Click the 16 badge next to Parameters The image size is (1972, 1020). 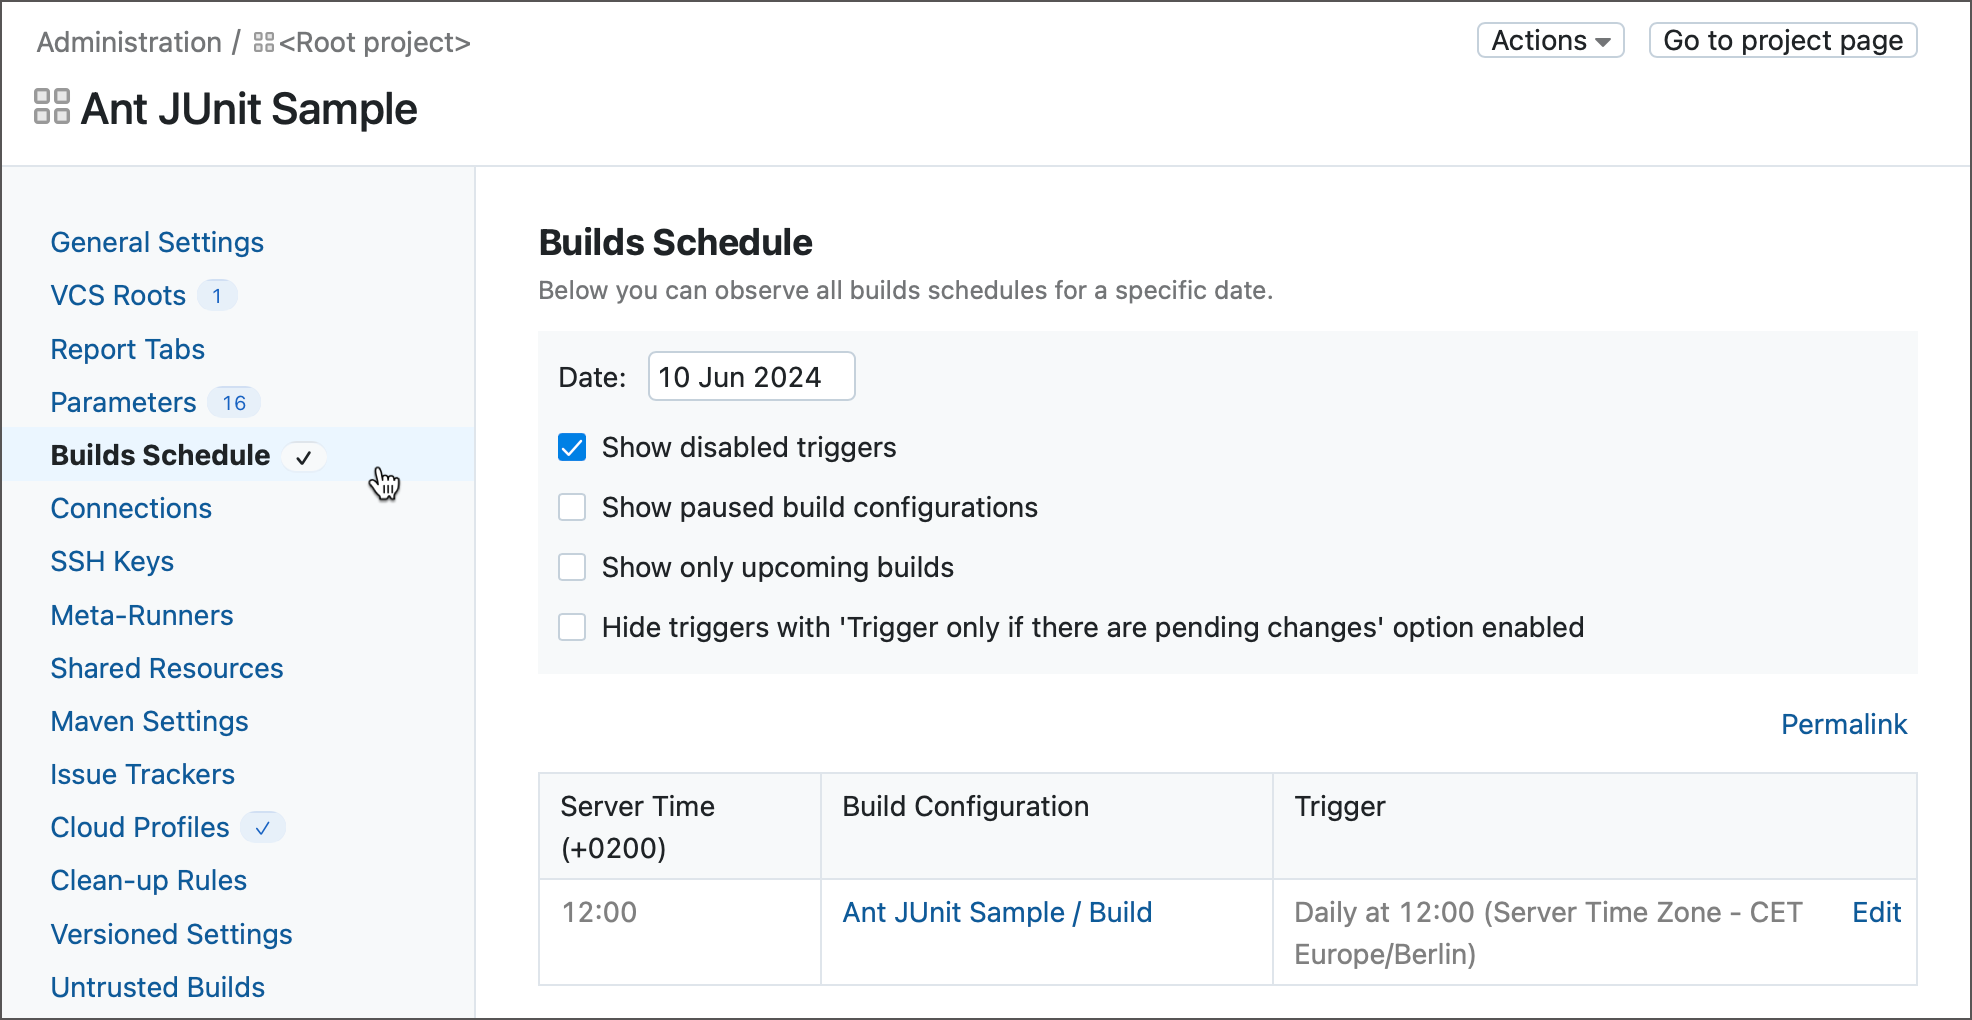coord(233,402)
